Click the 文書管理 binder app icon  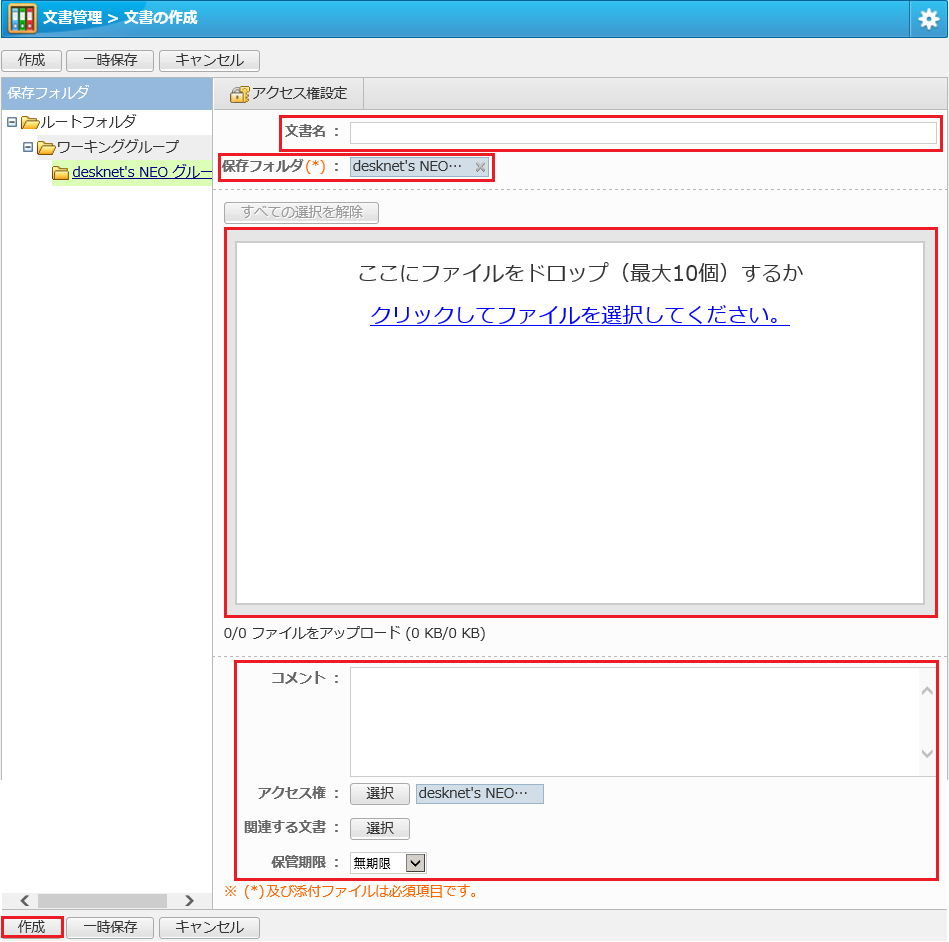click(22, 18)
